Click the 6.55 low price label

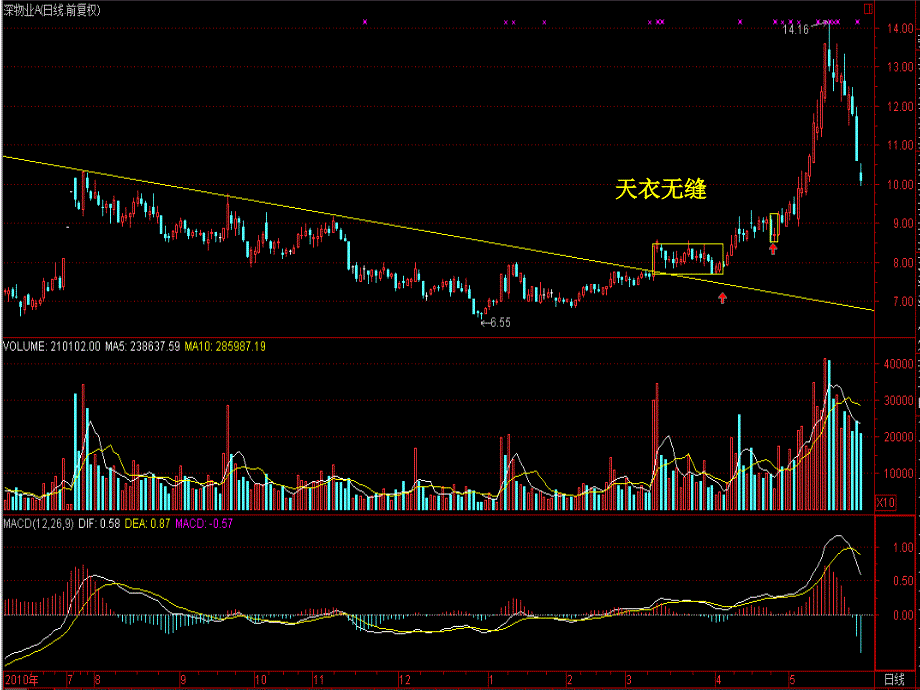pos(499,323)
